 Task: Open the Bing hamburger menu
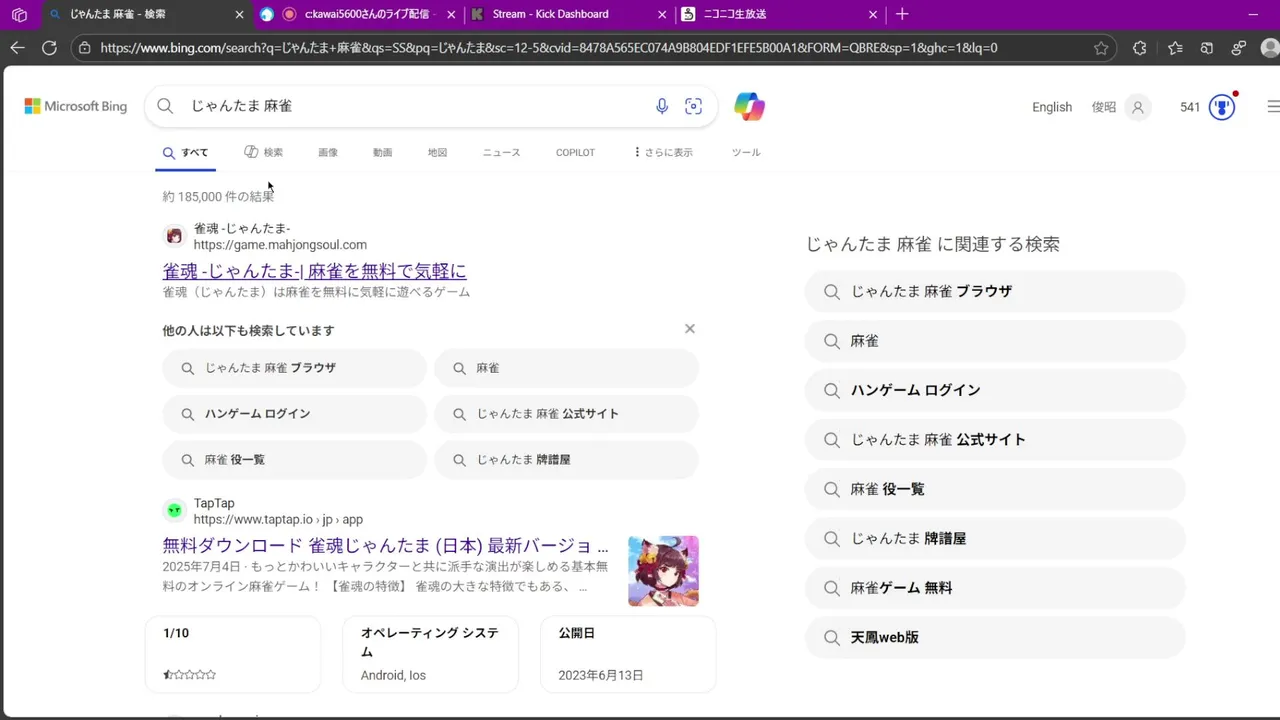point(1273,107)
